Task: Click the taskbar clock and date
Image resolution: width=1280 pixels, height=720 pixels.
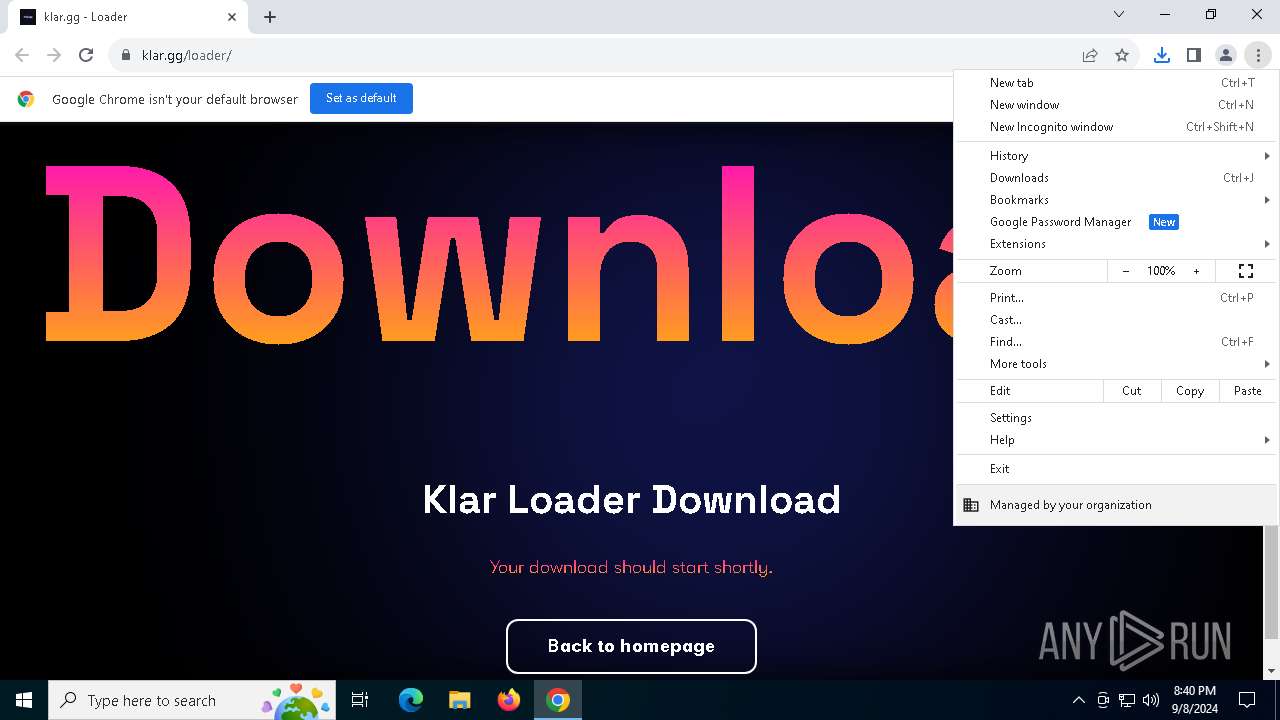Action: [x=1194, y=700]
